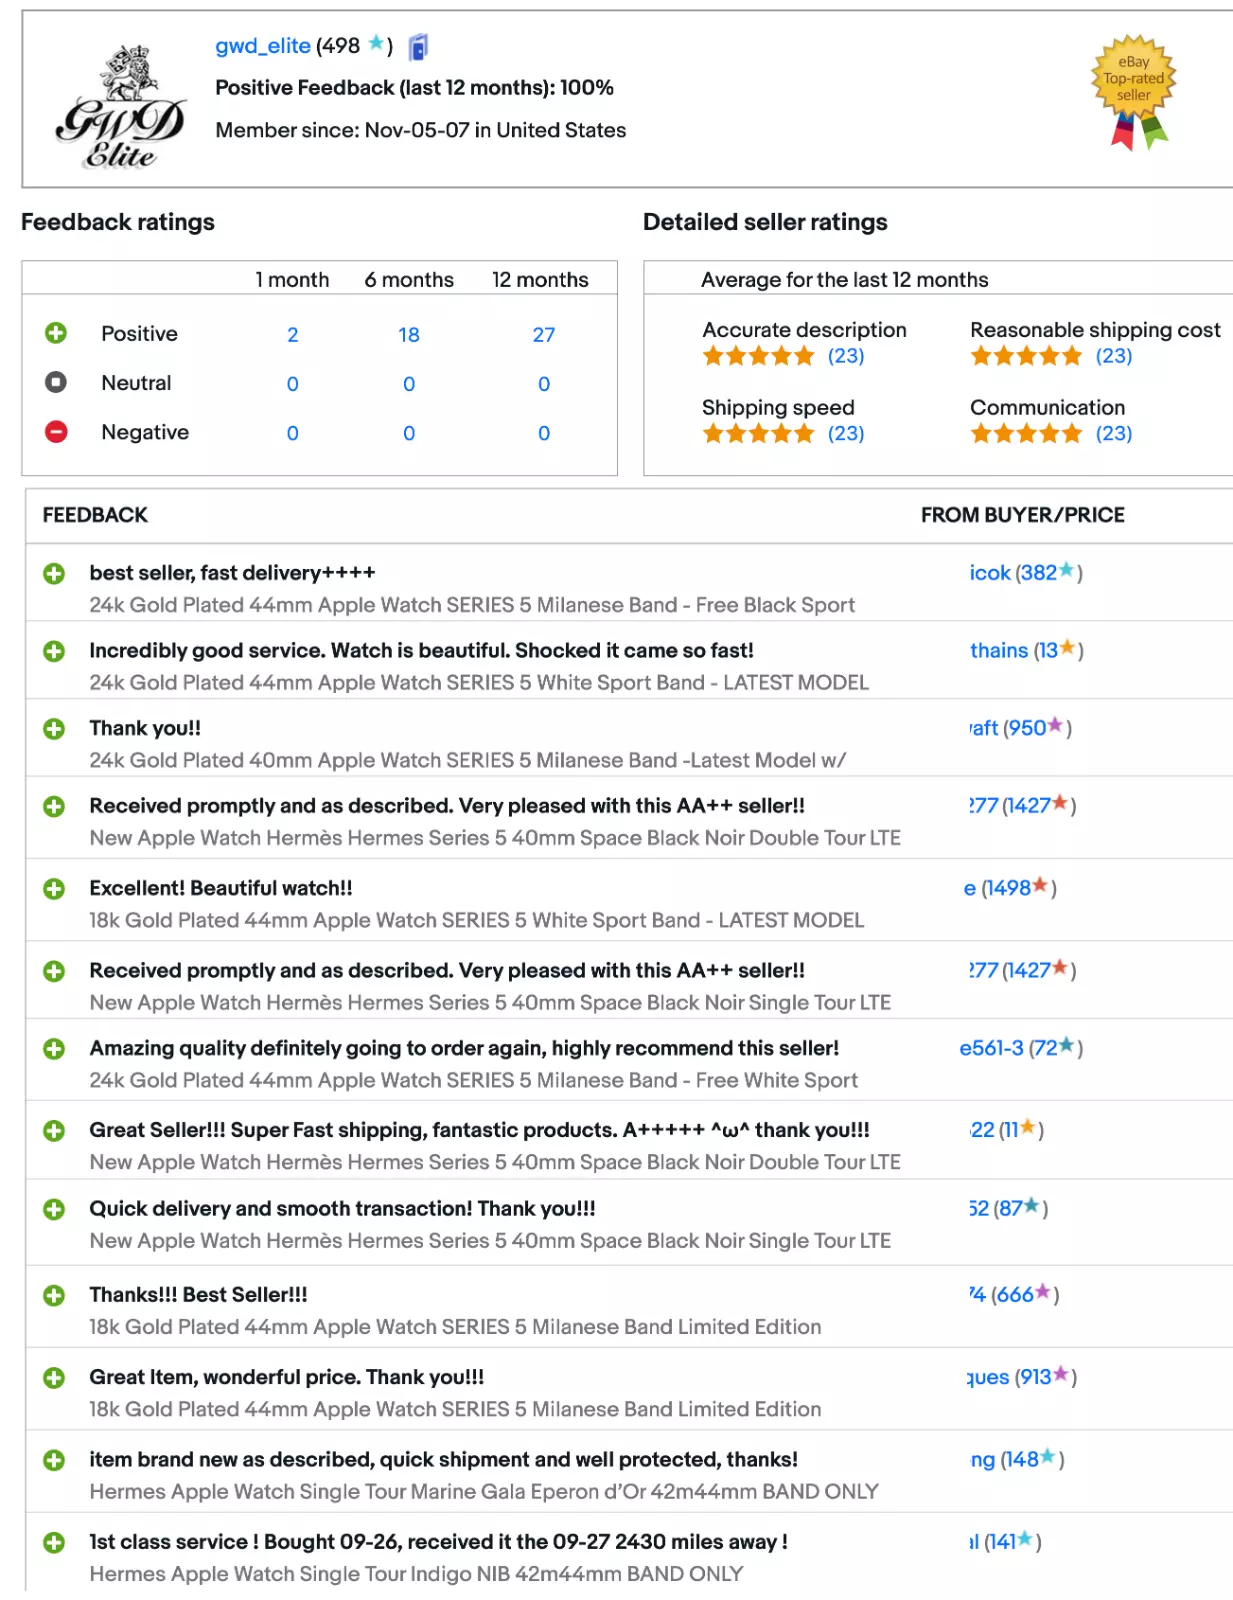Viewport: 1233px width, 1600px height.
Task: Click item '24k Gold Plated 44mm... Free Black Sport'
Action: point(472,605)
